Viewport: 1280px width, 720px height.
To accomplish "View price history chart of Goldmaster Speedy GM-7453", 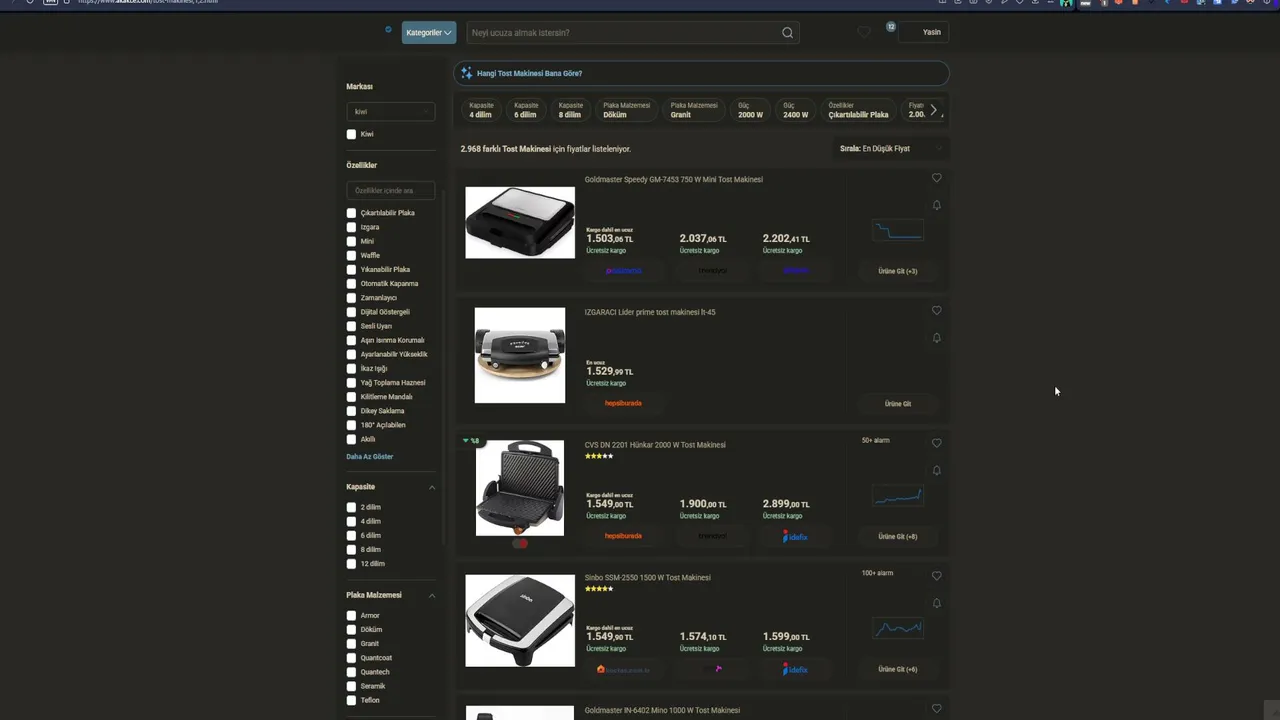I will [898, 231].
